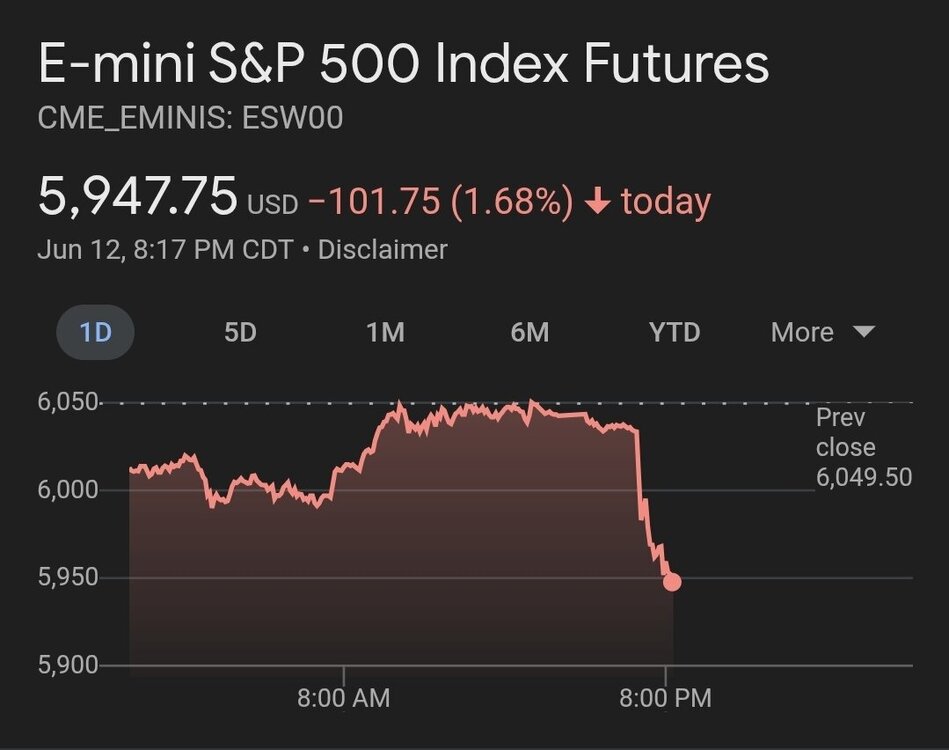Switch to the 5D range tab
The image size is (949, 750).
tap(240, 332)
